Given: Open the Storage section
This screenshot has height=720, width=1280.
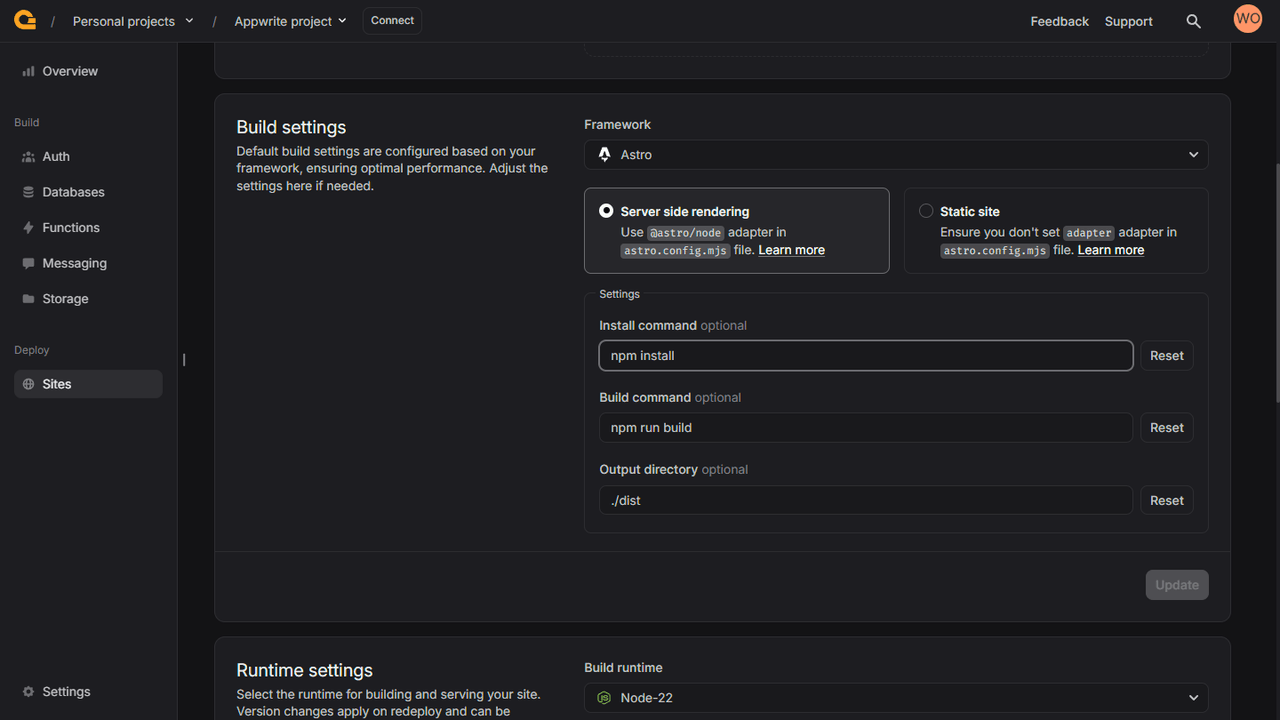Looking at the screenshot, I should [x=65, y=298].
